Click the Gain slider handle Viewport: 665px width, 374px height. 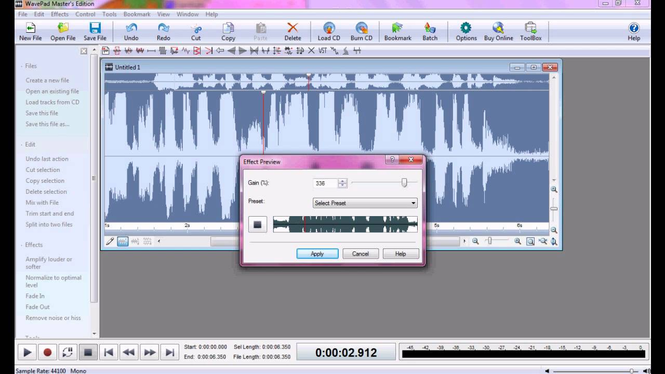click(404, 182)
